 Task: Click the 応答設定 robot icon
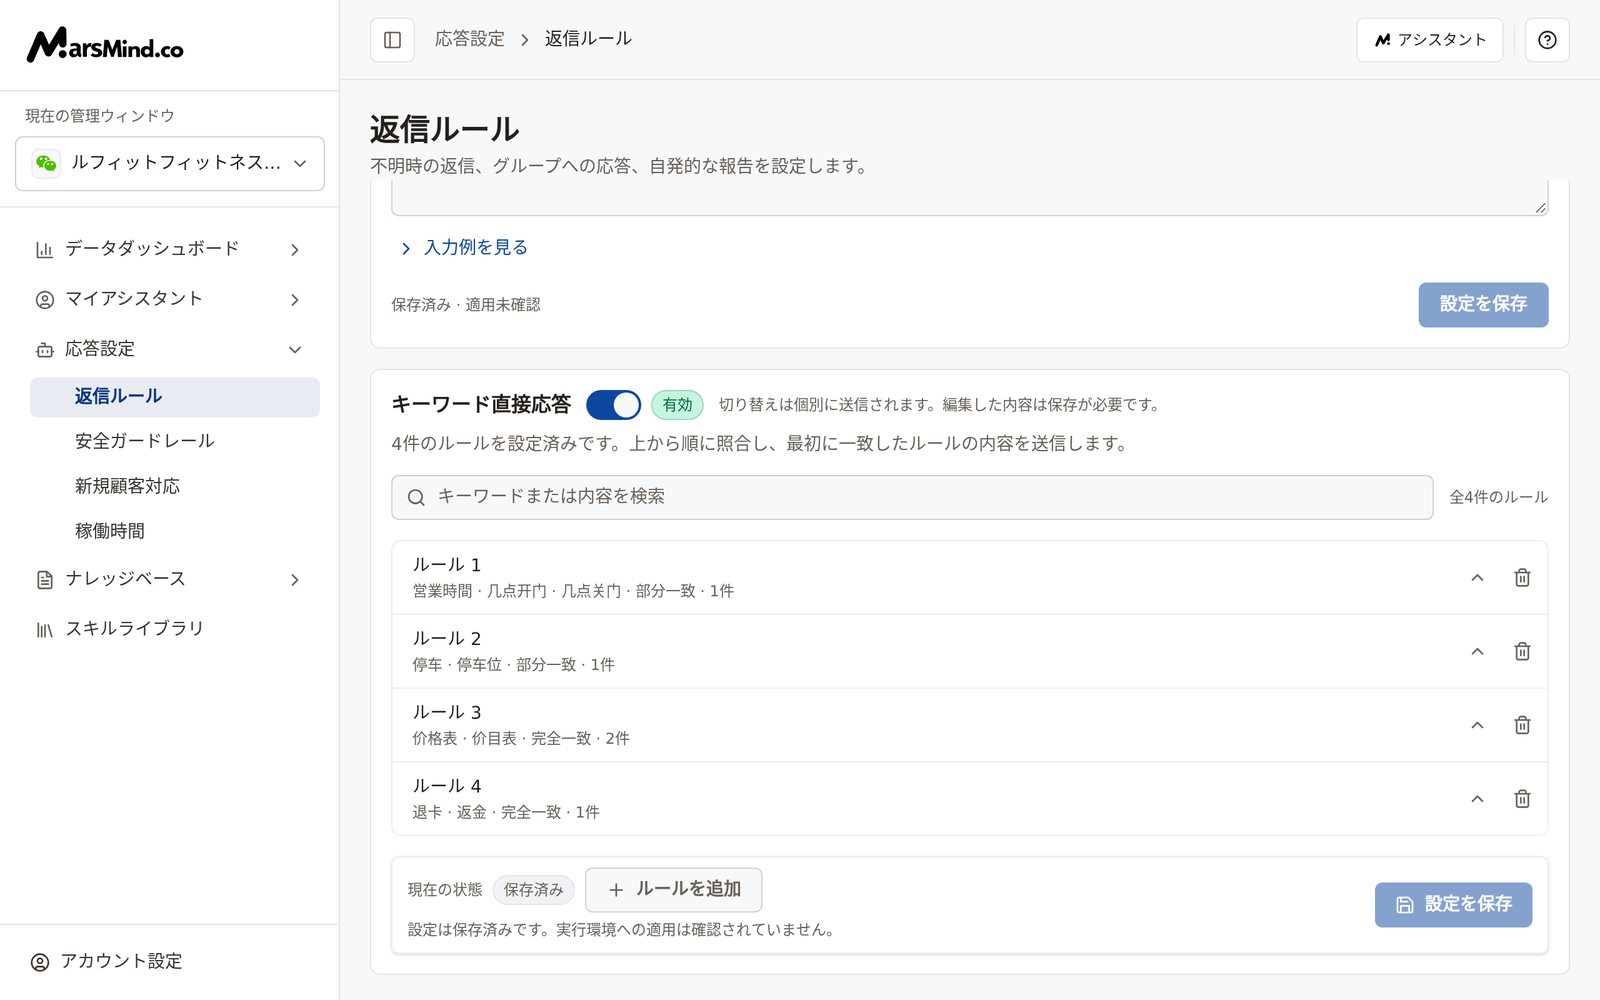click(44, 349)
